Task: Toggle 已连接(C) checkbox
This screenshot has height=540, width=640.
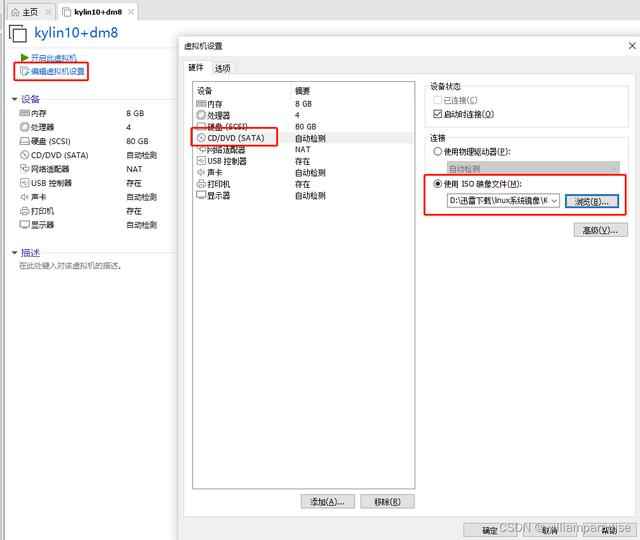Action: coord(438,100)
